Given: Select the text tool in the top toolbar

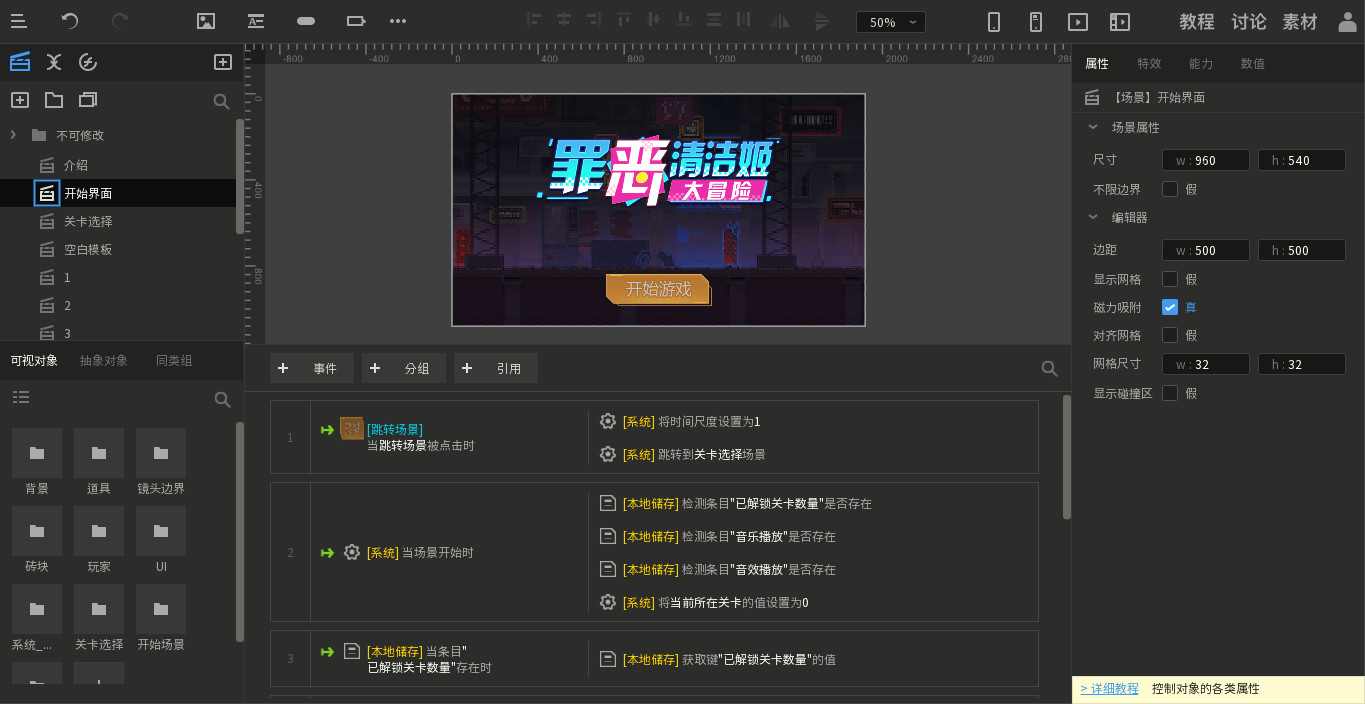Looking at the screenshot, I should (x=255, y=21).
